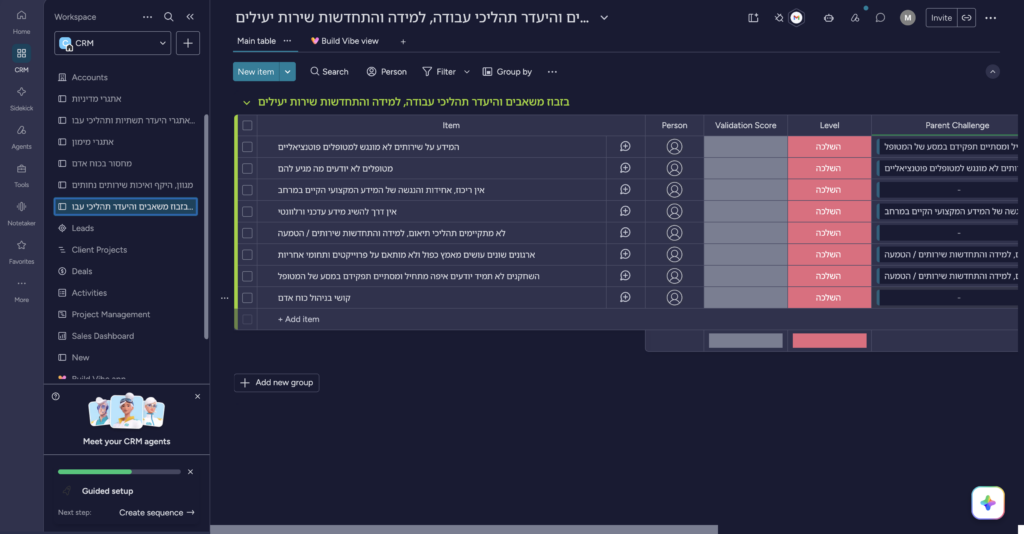Open Notetaker from the left rail
Image resolution: width=1024 pixels, height=534 pixels.
point(21,213)
